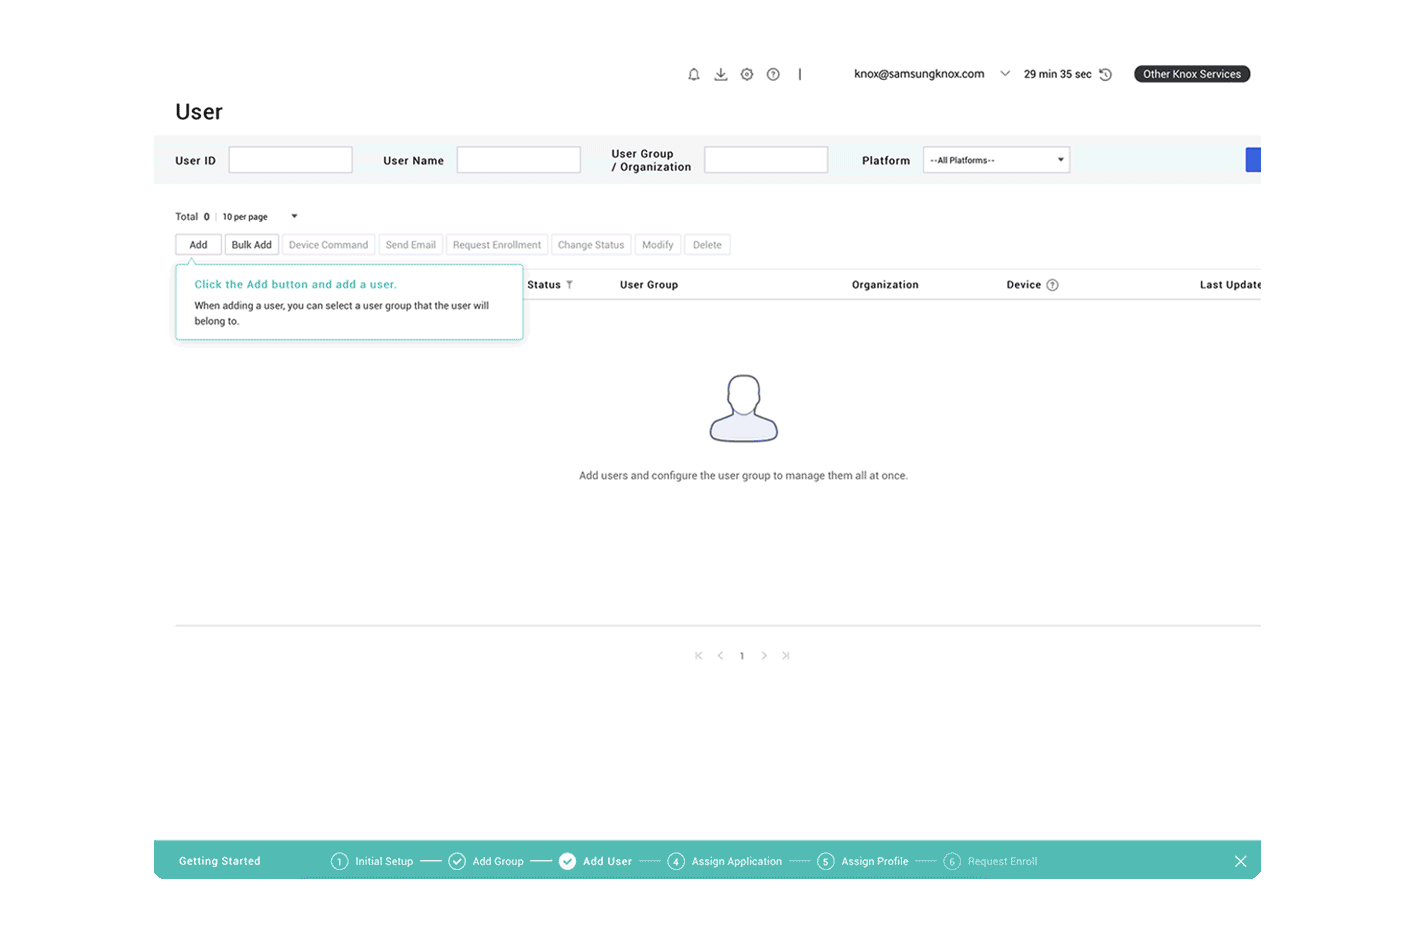Viewport: 1416px width, 944px height.
Task: Go to first page using pagination control
Action: click(698, 655)
